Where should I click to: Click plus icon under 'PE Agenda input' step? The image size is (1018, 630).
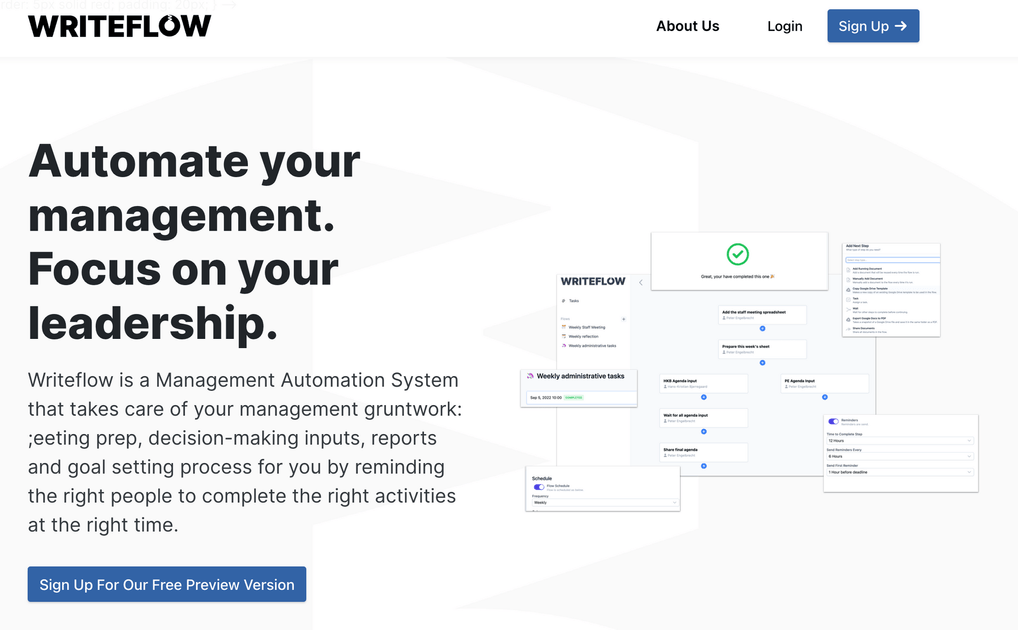(822, 397)
